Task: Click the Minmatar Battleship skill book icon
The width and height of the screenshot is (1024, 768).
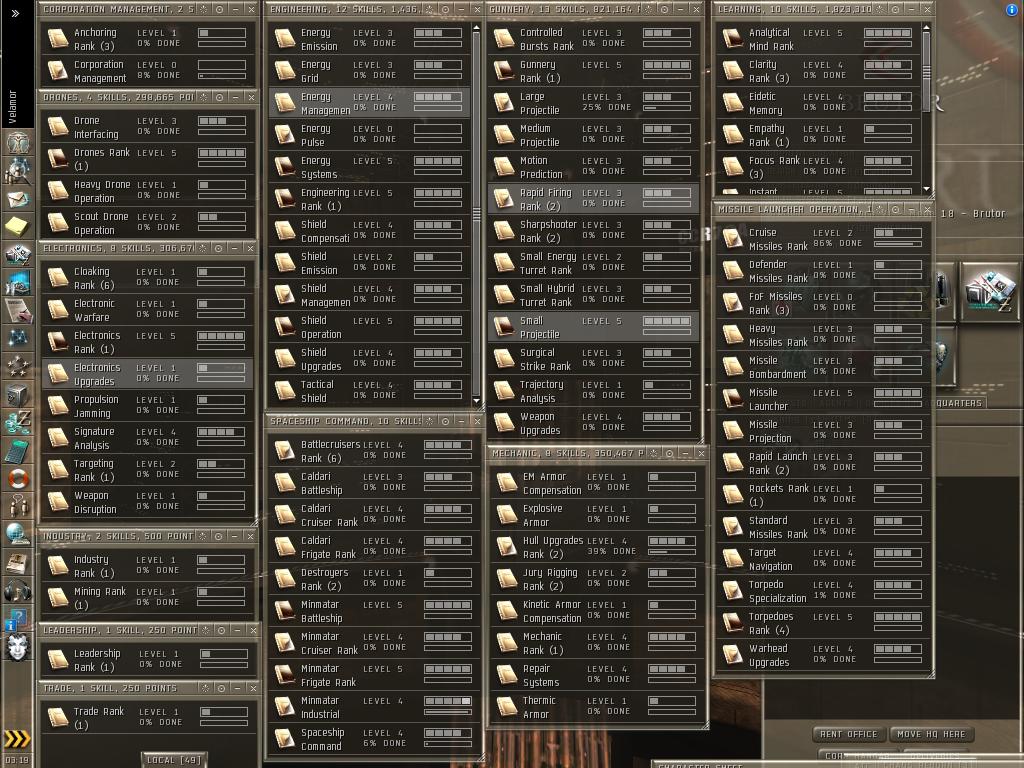Action: 285,611
